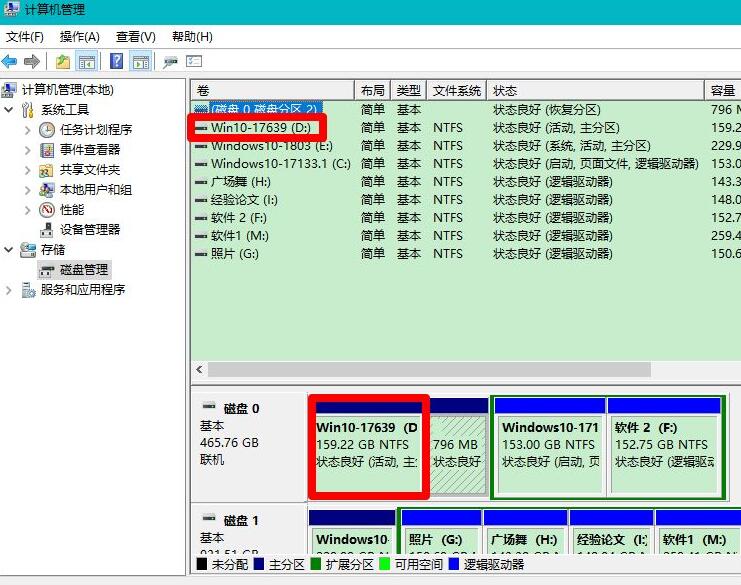The width and height of the screenshot is (741, 585).
Task: Click the Shared Folders icon
Action: [46, 170]
